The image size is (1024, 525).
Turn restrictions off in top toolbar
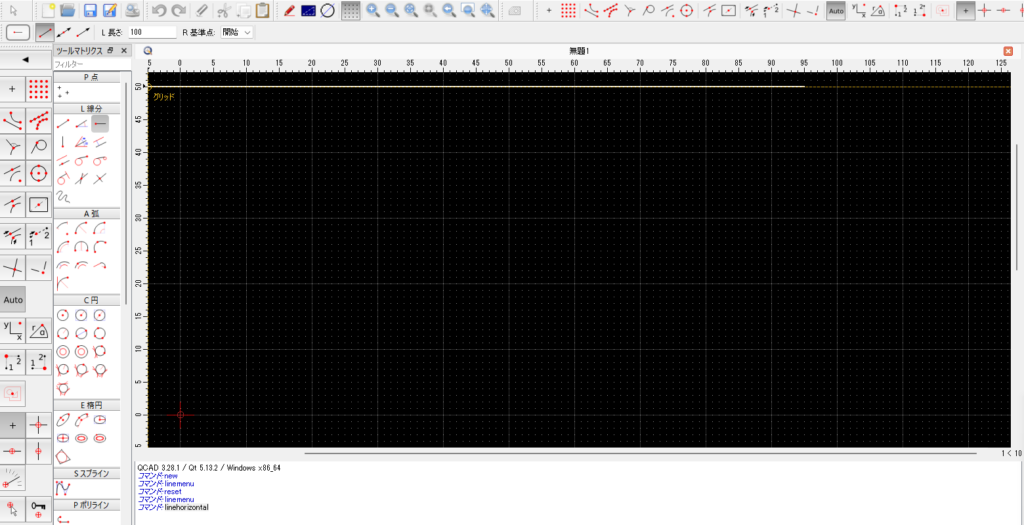click(x=965, y=10)
